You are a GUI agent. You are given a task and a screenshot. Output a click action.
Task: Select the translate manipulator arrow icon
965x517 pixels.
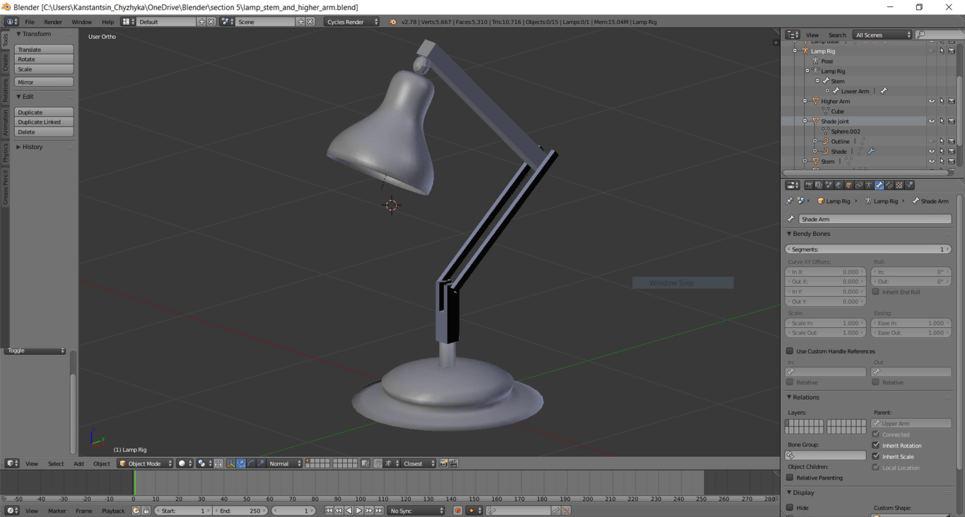241,463
